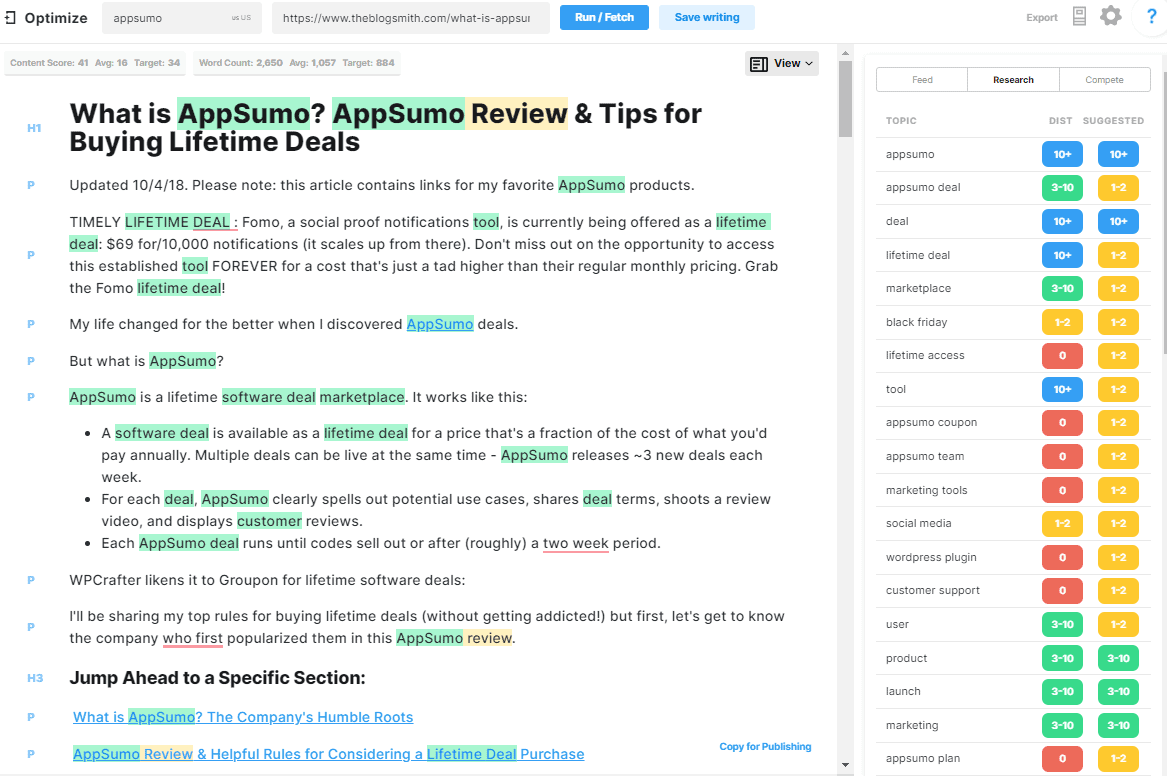Click the editor scroll down arrow
1167x776 pixels.
coord(845,765)
